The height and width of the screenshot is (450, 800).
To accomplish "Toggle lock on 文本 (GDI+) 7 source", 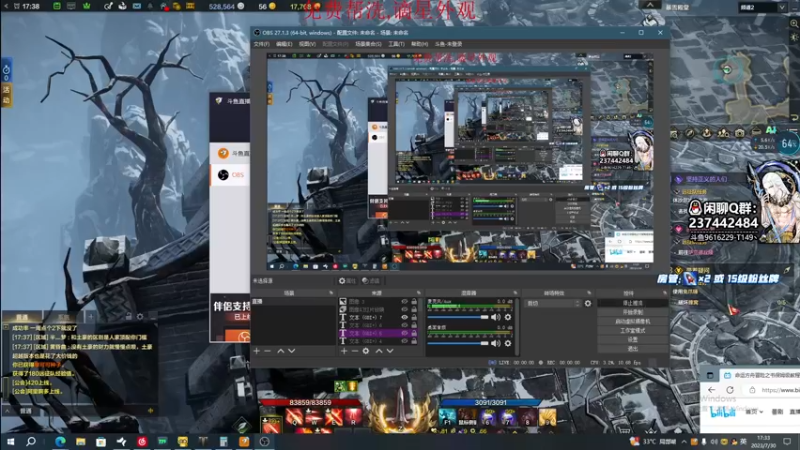I will click(x=414, y=317).
